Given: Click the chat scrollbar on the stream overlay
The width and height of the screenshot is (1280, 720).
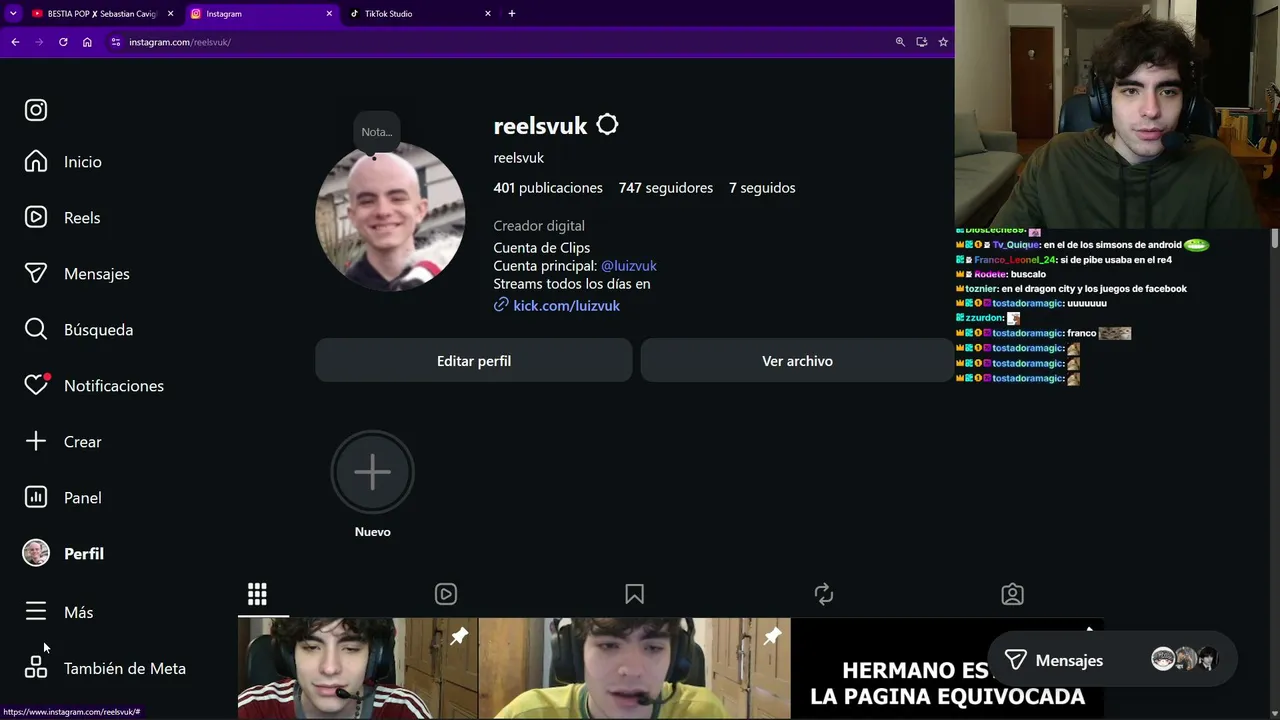Looking at the screenshot, I should [x=1275, y=238].
